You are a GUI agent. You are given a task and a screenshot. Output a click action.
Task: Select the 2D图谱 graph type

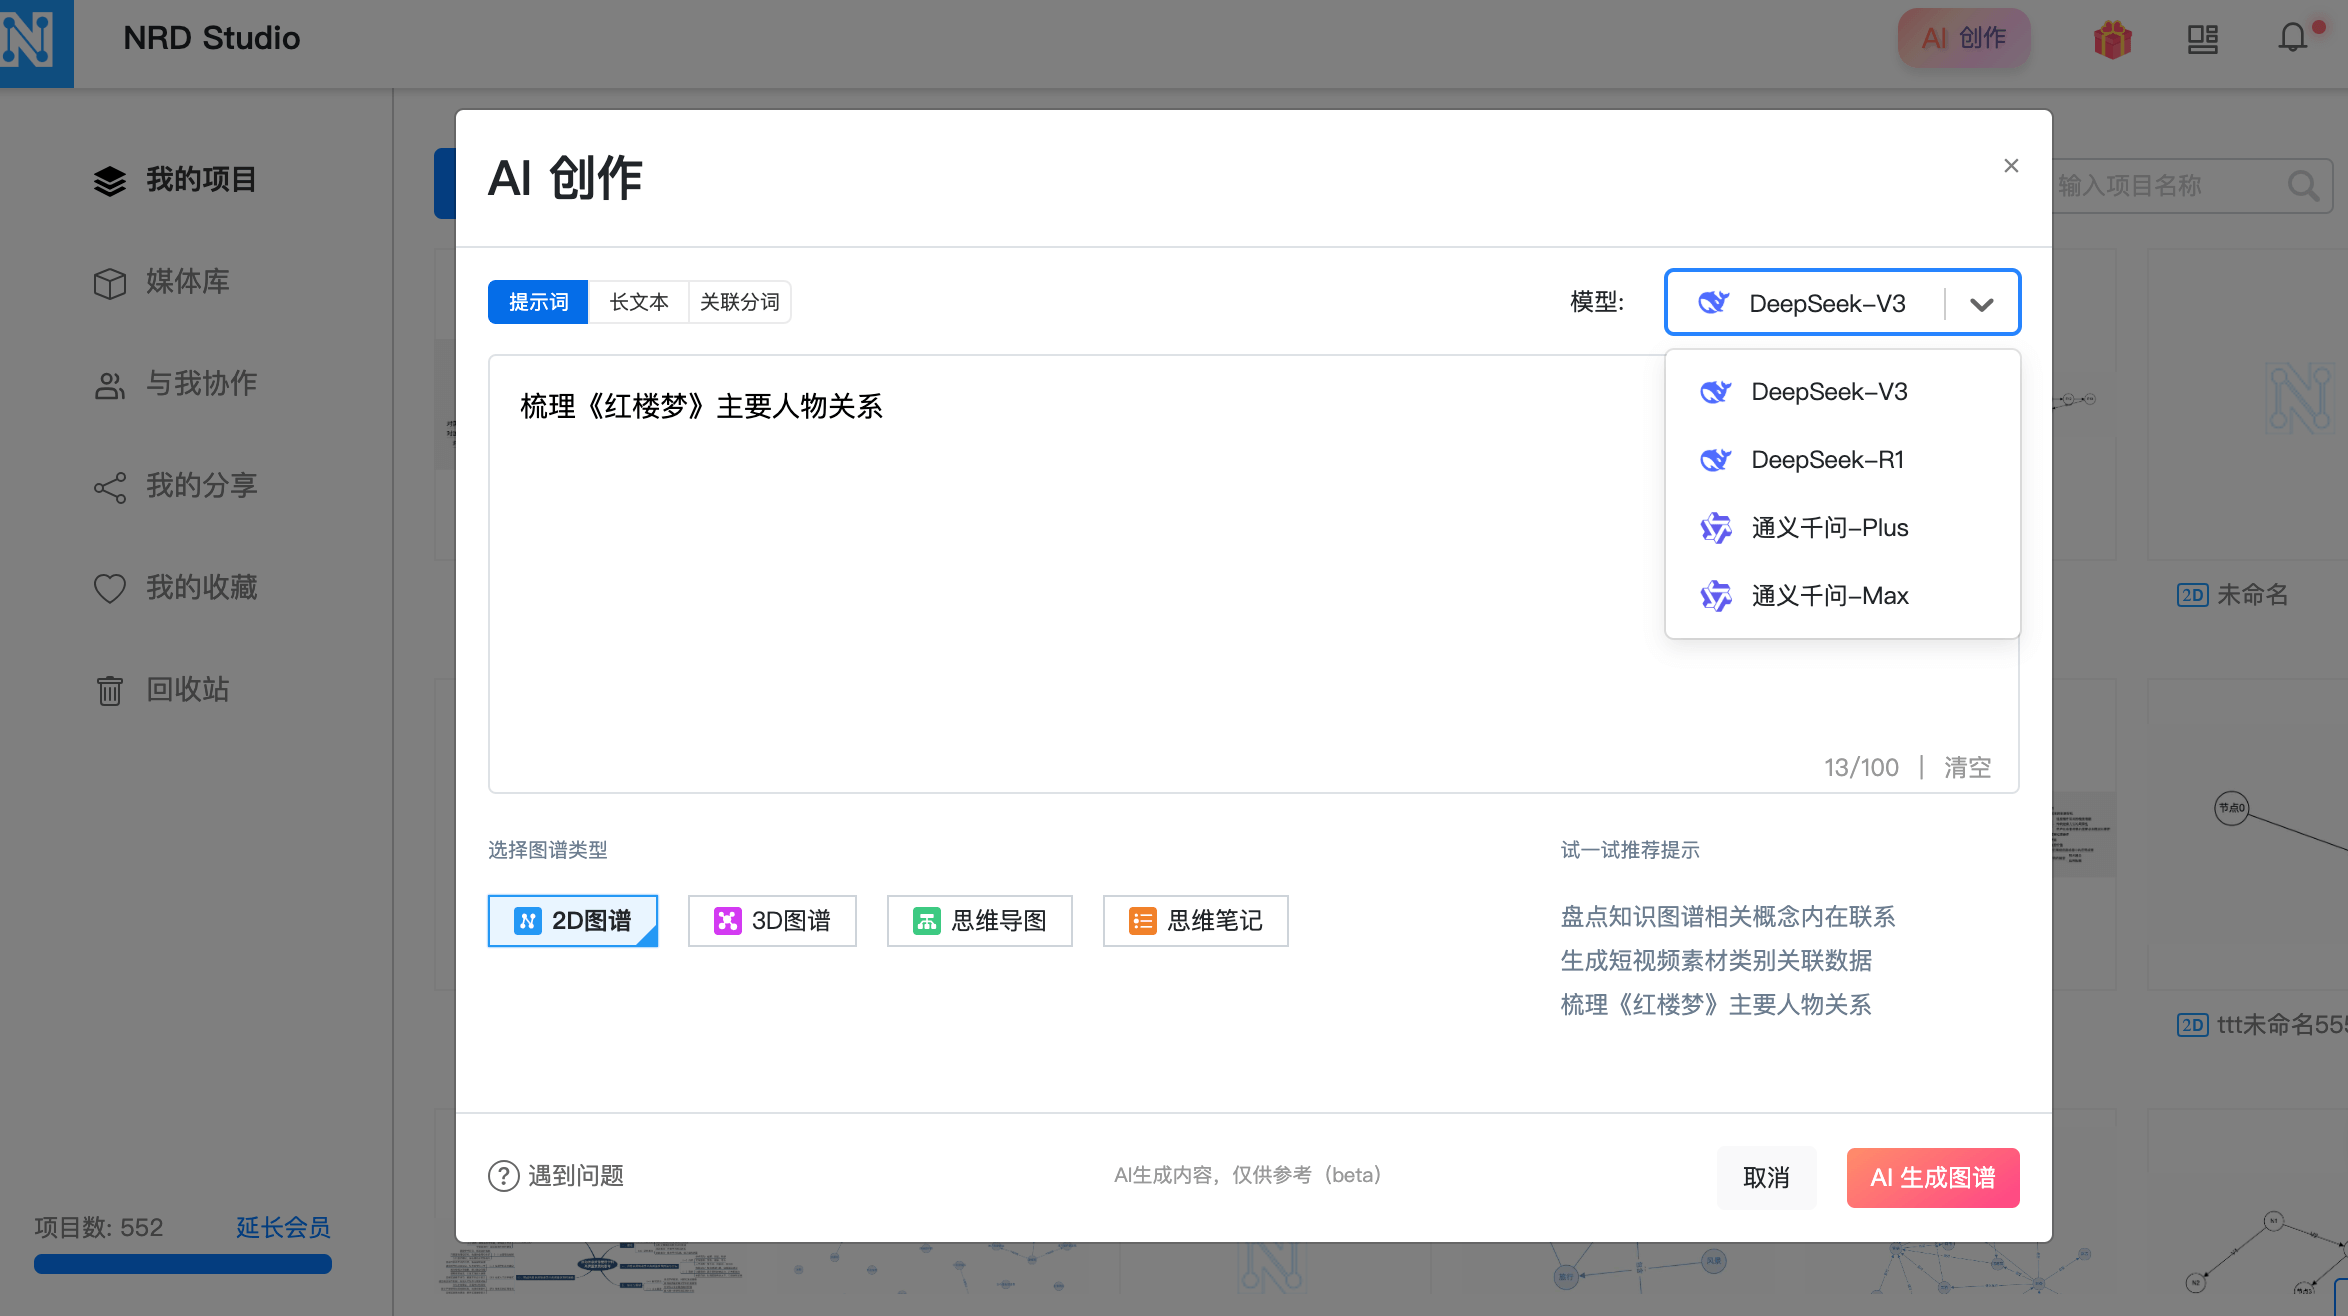[573, 921]
